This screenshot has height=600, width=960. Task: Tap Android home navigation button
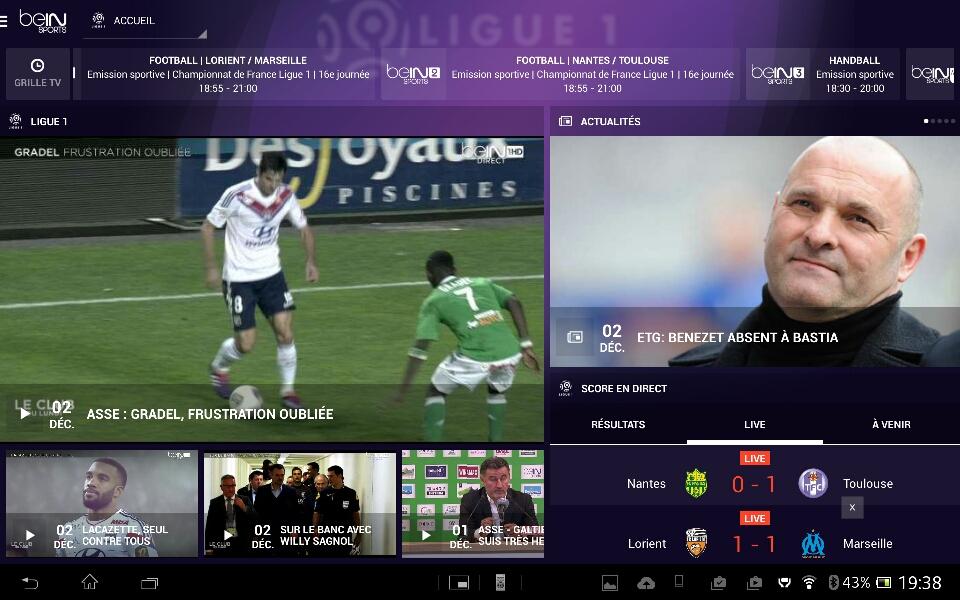tap(90, 582)
